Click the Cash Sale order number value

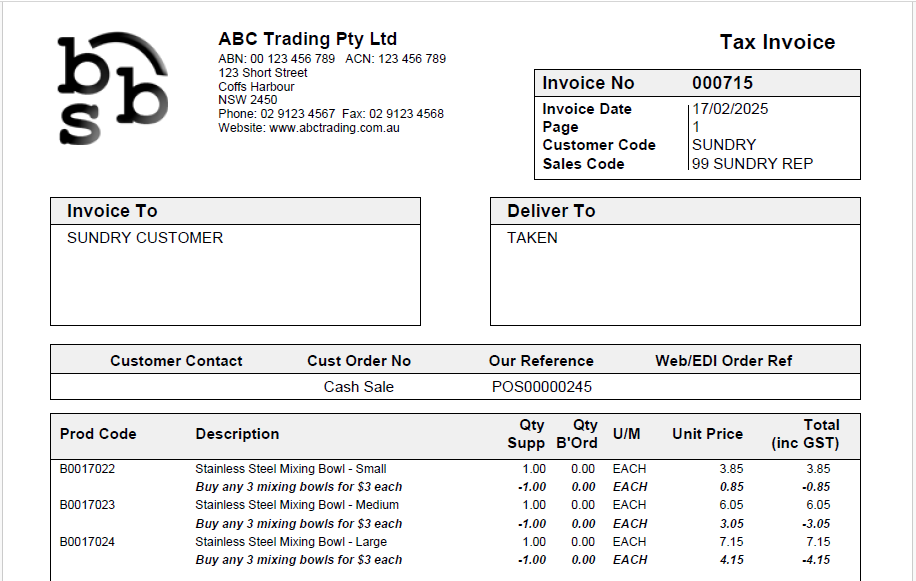pos(359,387)
